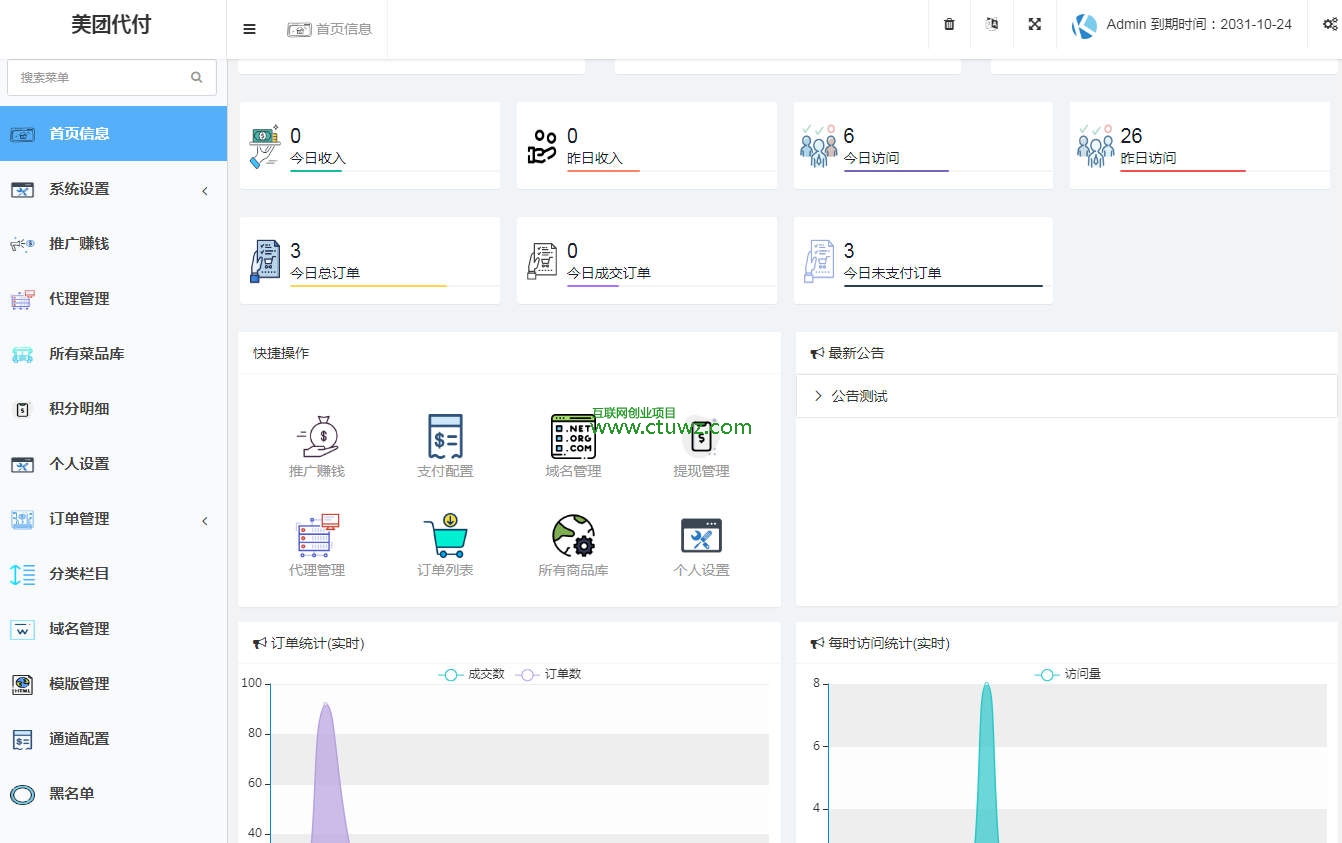Click the 个人设置 sidebar icon
This screenshot has width=1342, height=843.
22,464
